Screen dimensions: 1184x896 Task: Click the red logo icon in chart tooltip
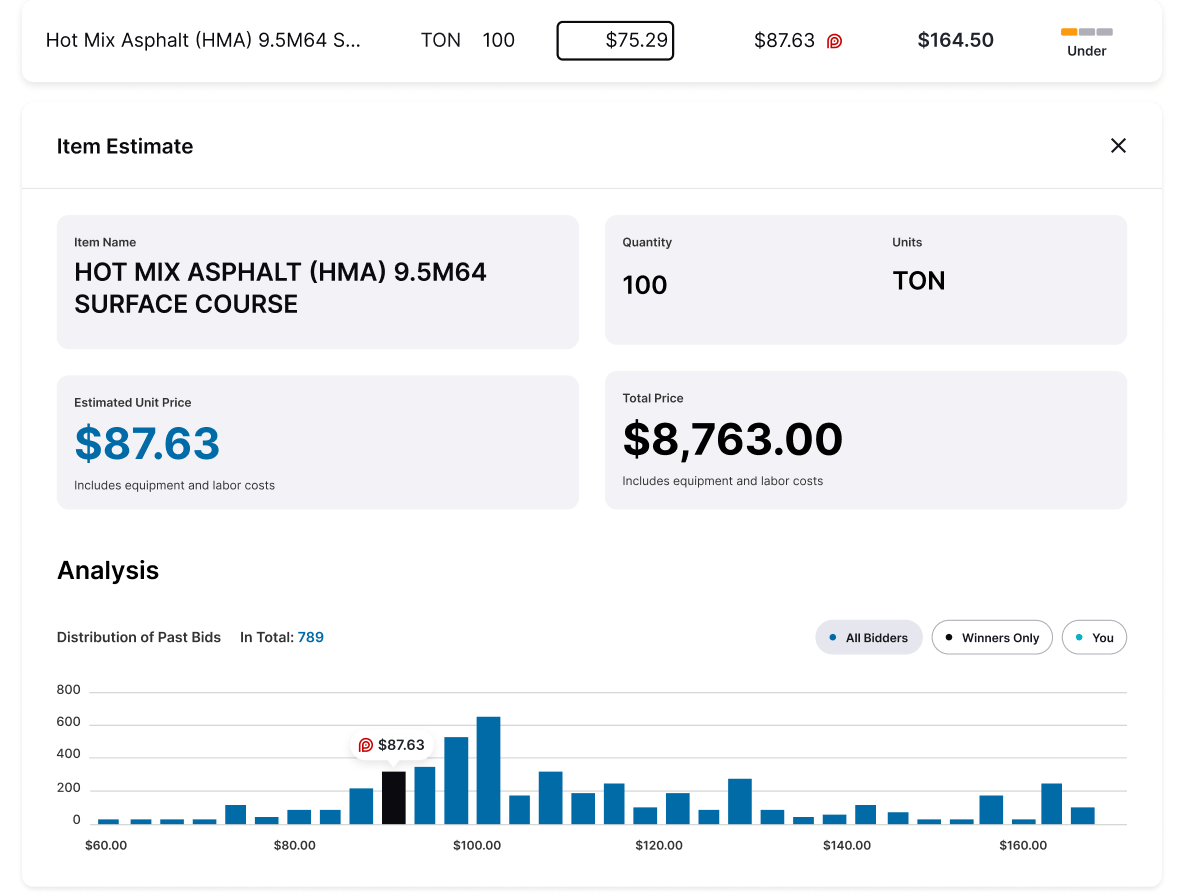tap(366, 745)
